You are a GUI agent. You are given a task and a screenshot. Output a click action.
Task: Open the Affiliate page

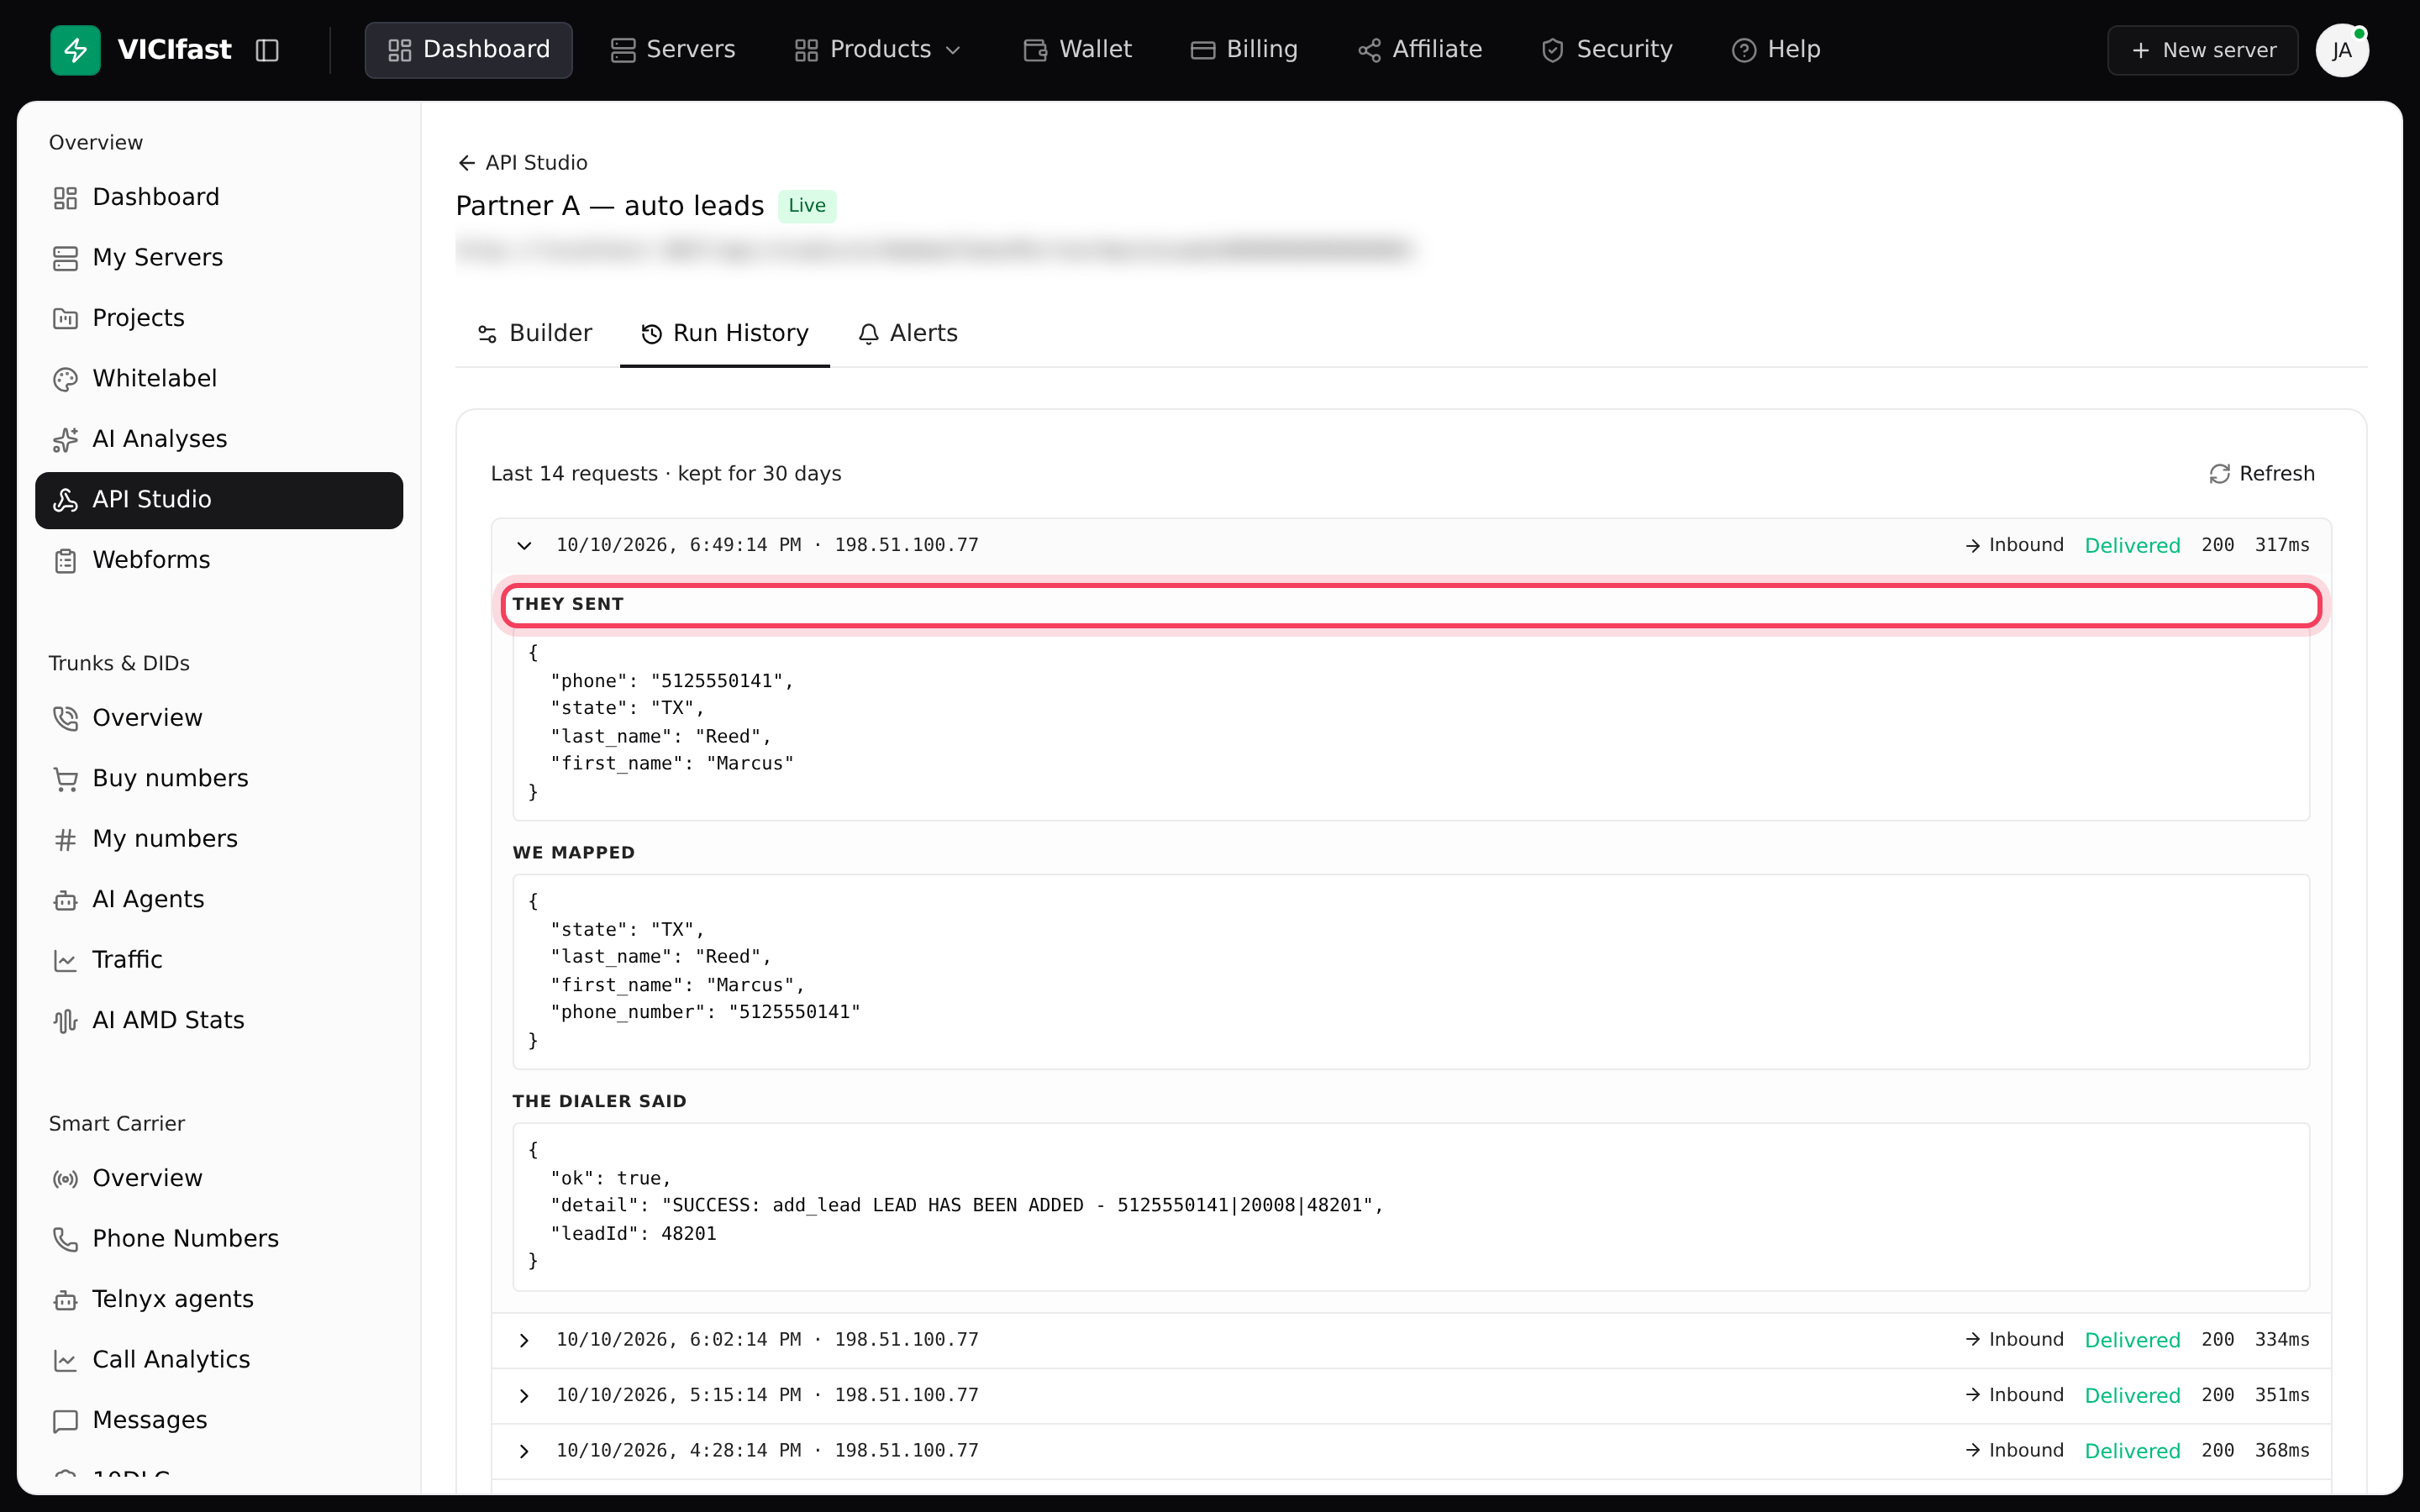[1420, 50]
